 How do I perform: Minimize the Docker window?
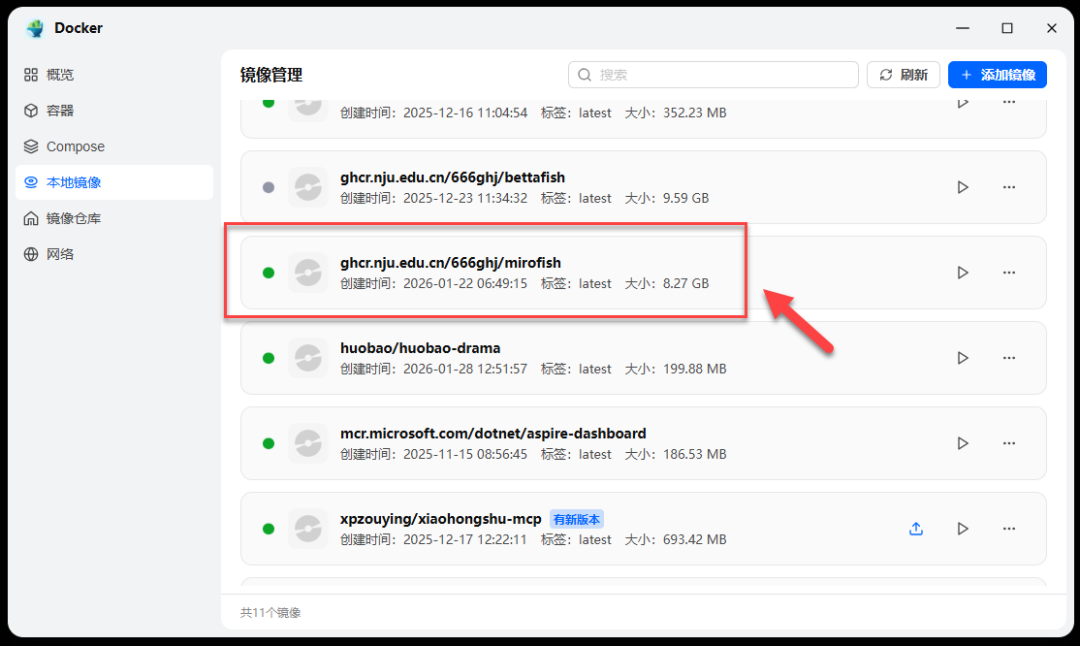pos(963,28)
